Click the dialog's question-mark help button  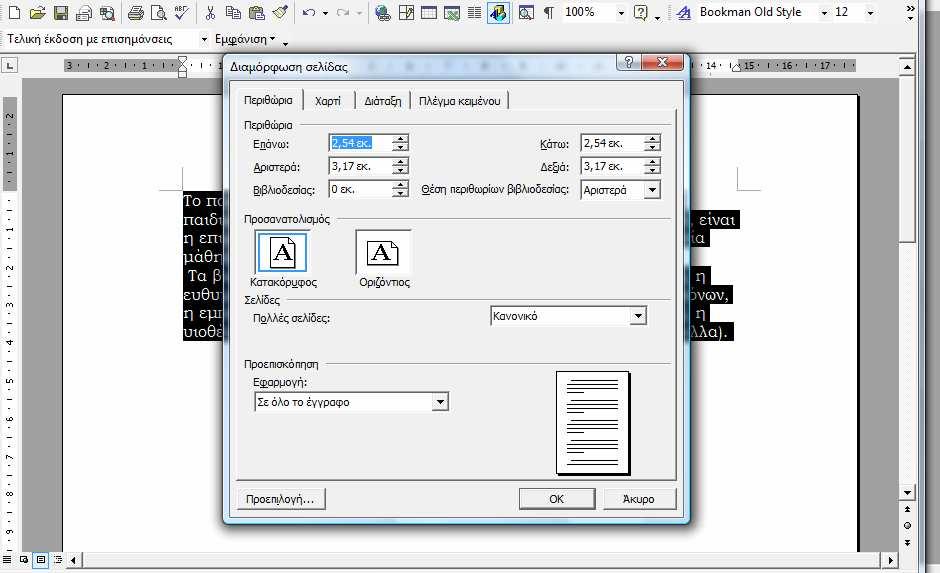tap(628, 62)
